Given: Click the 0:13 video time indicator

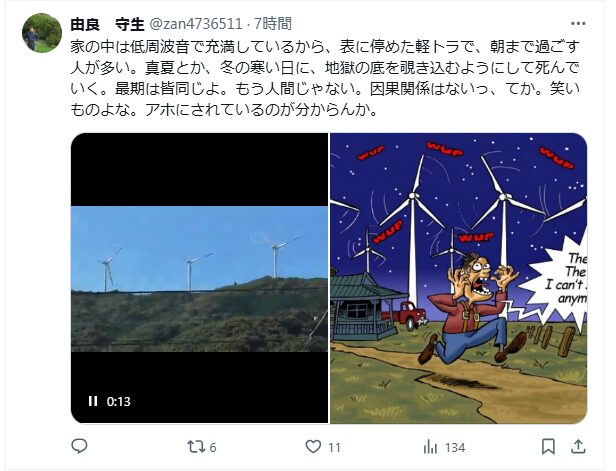Looking at the screenshot, I should coord(119,401).
